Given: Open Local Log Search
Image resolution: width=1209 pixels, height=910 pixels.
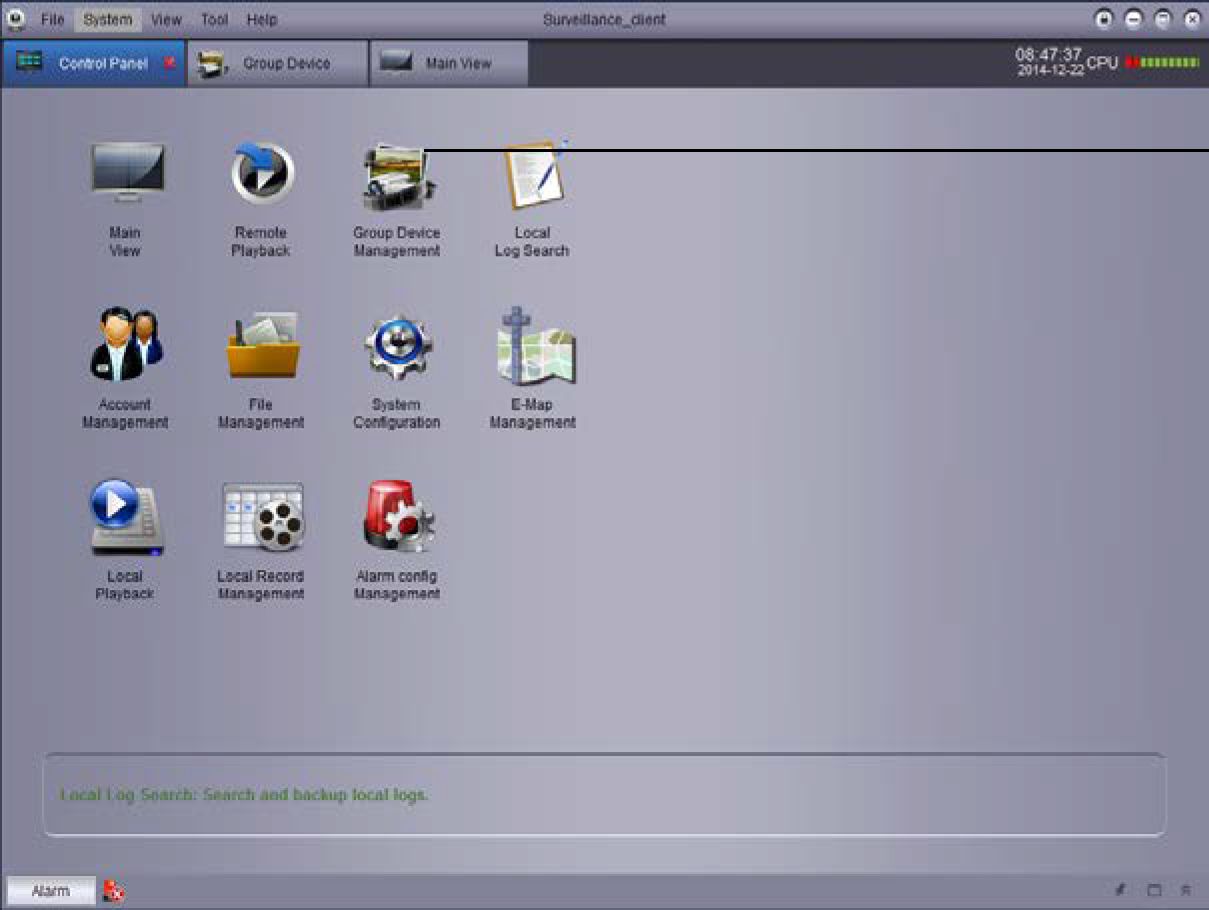Looking at the screenshot, I should pyautogui.click(x=533, y=177).
